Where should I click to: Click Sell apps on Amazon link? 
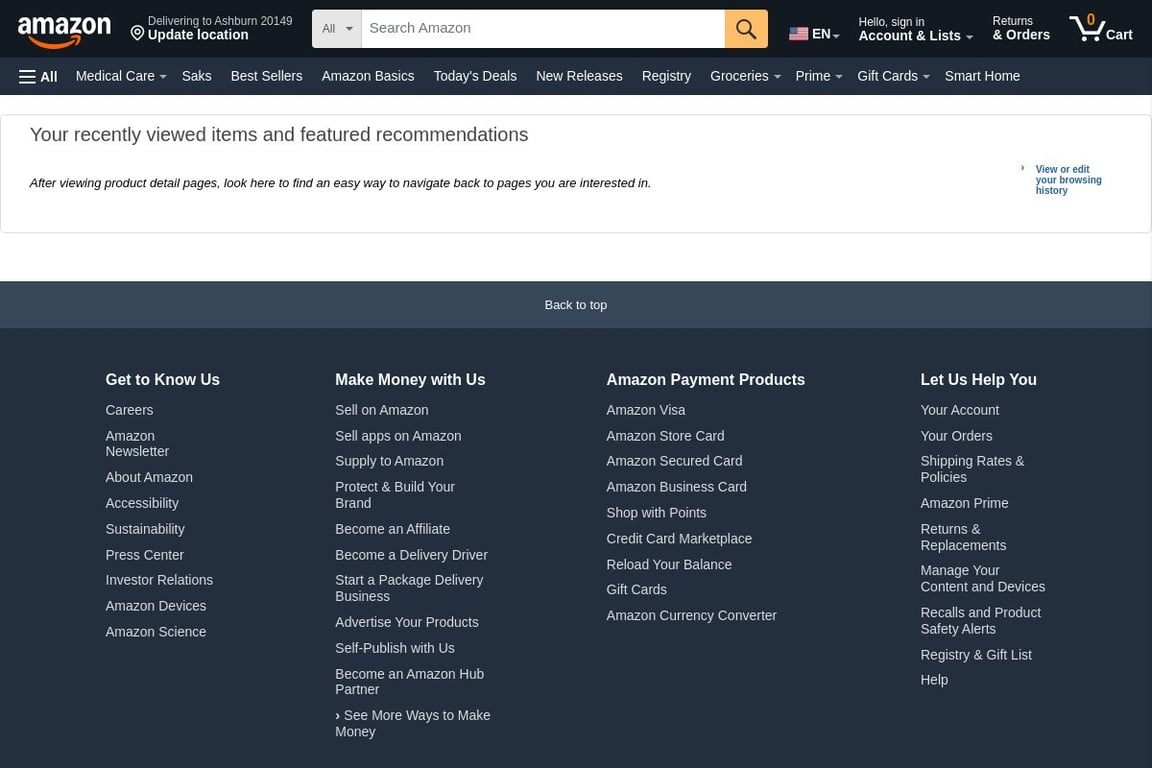(398, 437)
